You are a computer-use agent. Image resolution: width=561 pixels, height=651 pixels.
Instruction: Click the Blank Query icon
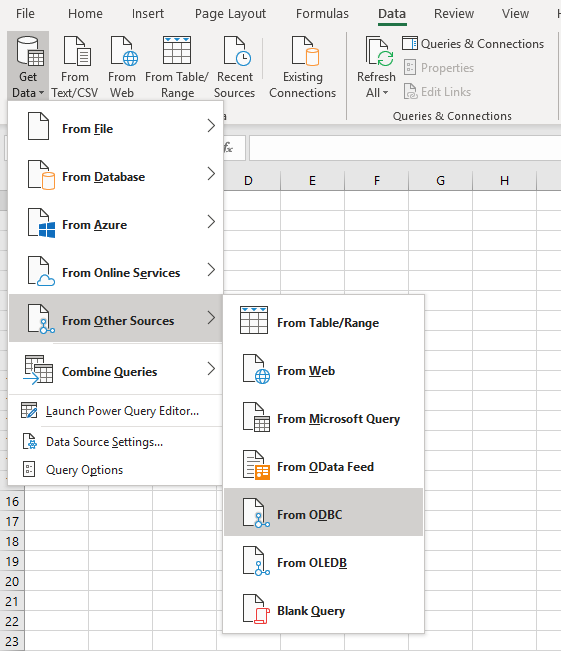coord(256,609)
